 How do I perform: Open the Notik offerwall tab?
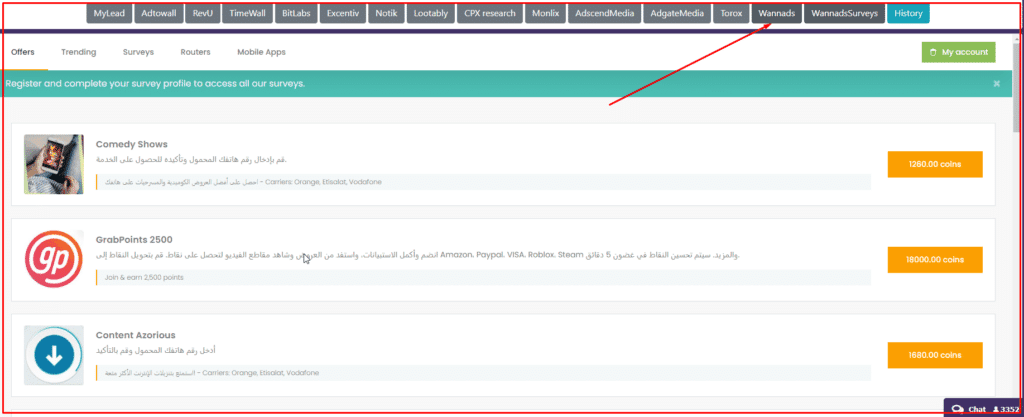[386, 13]
